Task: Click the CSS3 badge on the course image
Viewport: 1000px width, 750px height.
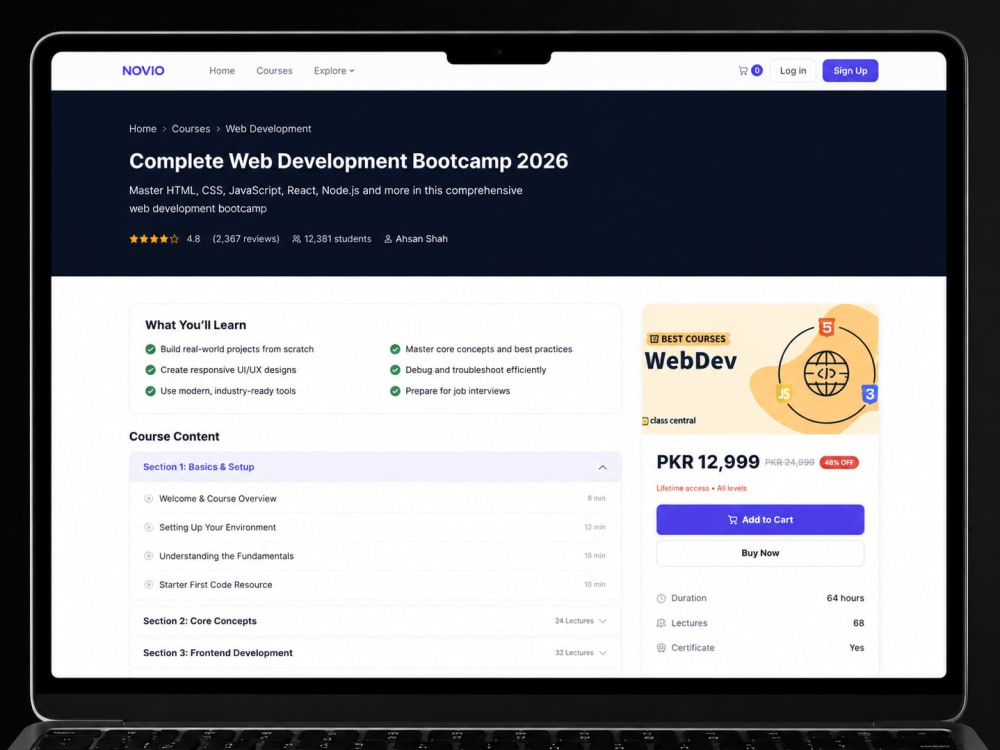Action: pos(870,394)
